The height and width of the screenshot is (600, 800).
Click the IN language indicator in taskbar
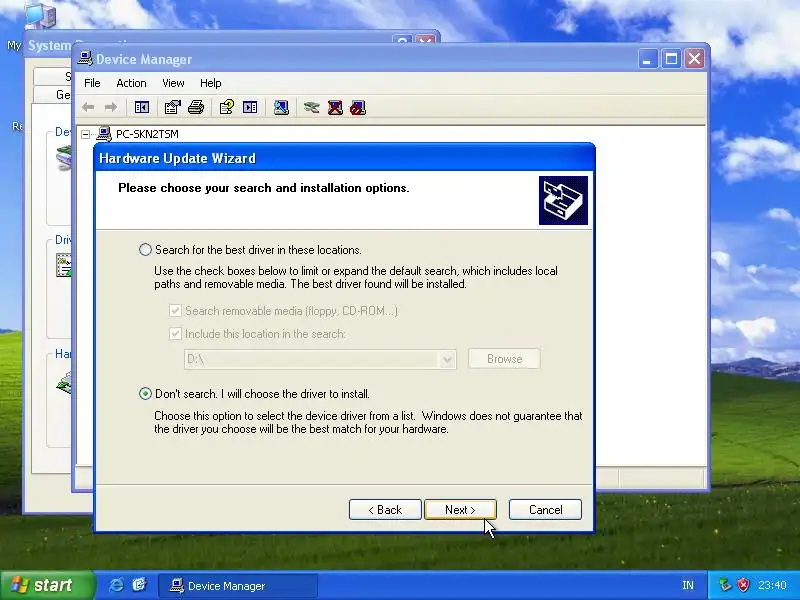click(x=688, y=585)
